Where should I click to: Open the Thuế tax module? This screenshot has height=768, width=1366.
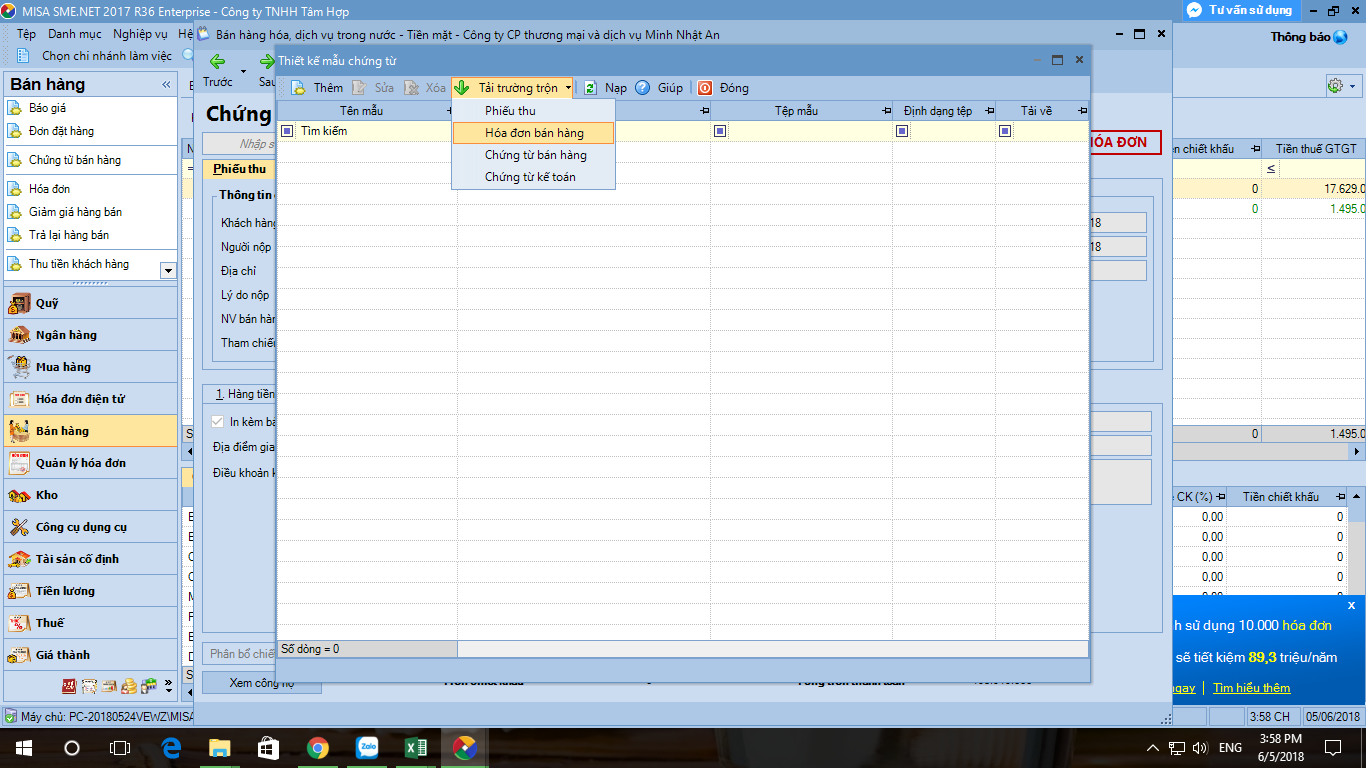pos(90,623)
